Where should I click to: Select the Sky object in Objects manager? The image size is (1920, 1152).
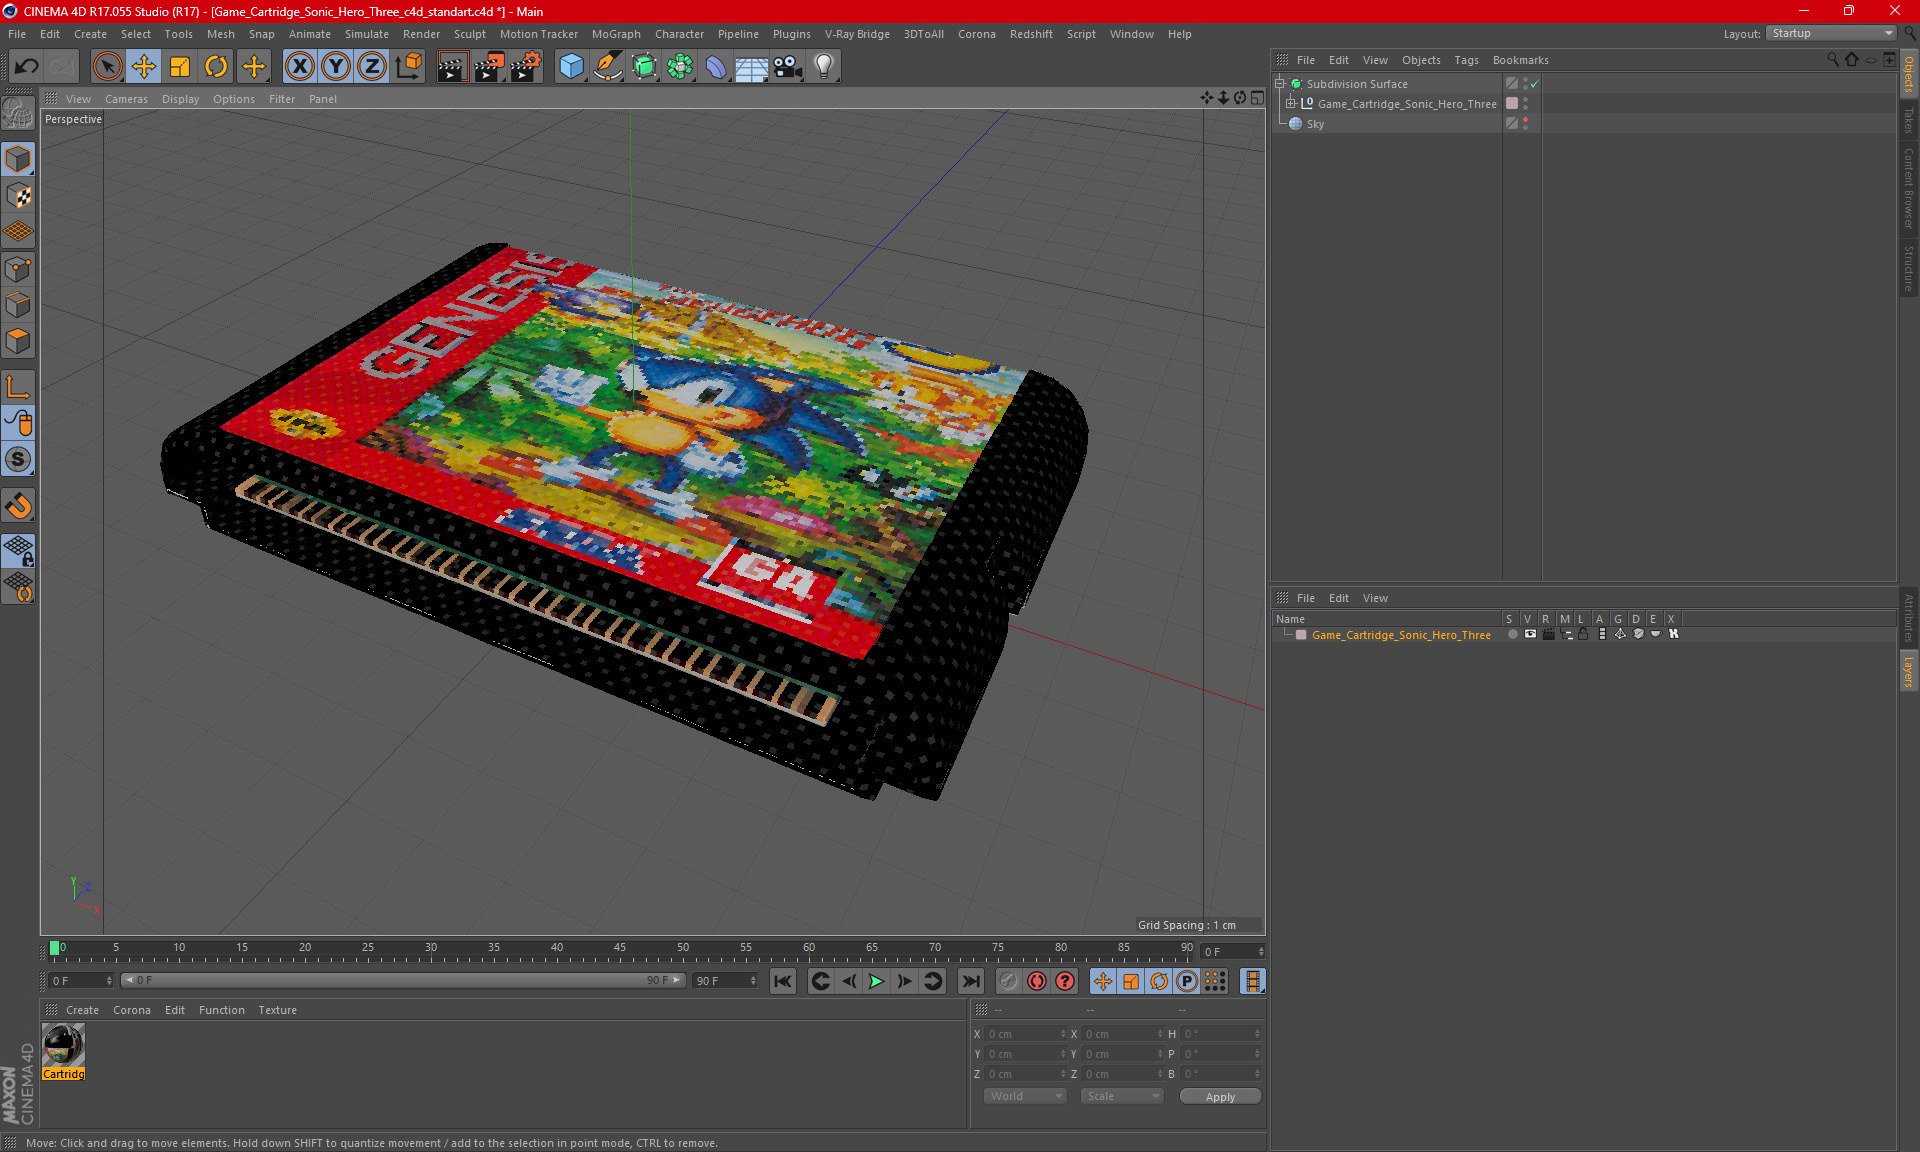pyautogui.click(x=1315, y=124)
